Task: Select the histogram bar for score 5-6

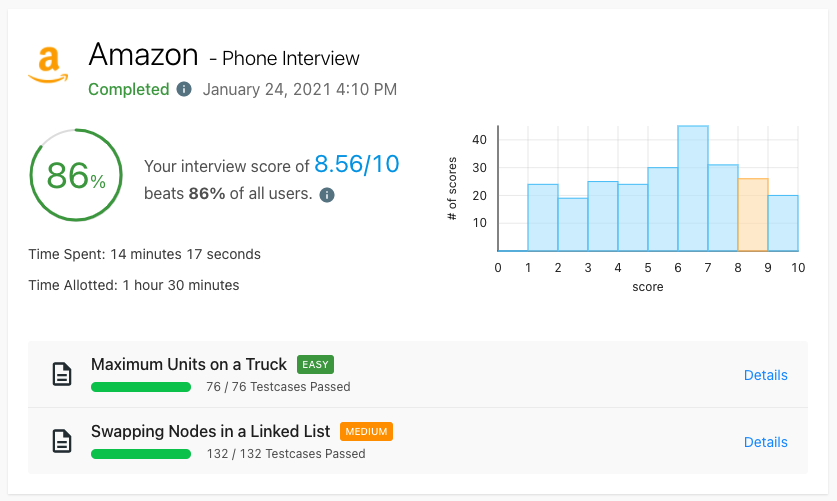Action: (663, 209)
